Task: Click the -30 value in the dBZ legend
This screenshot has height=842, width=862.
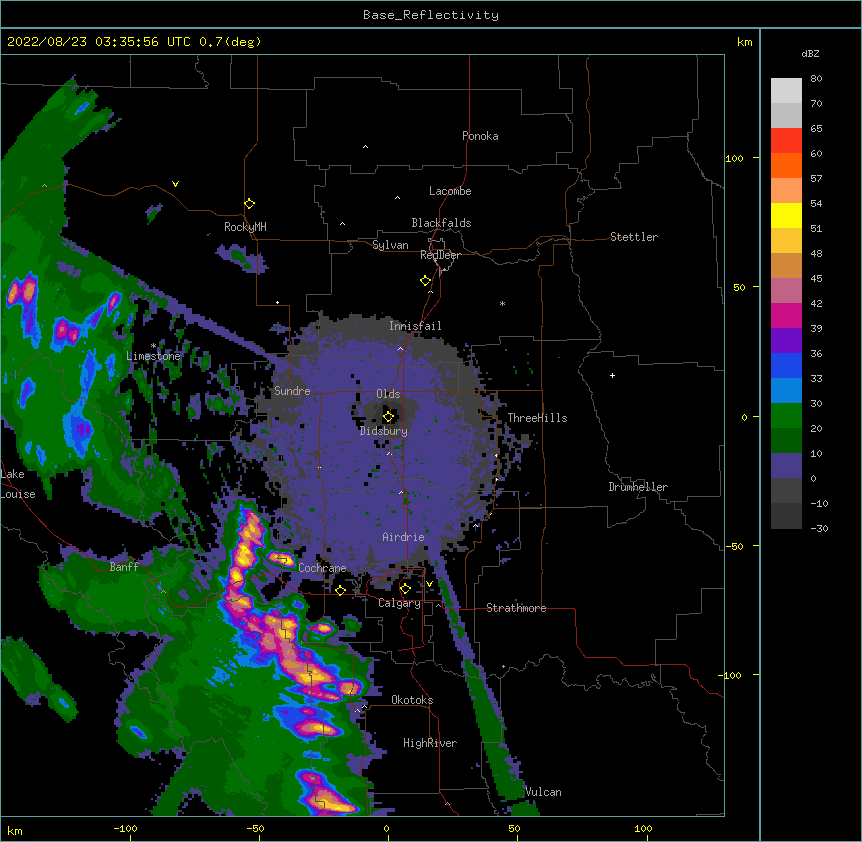Action: (819, 528)
